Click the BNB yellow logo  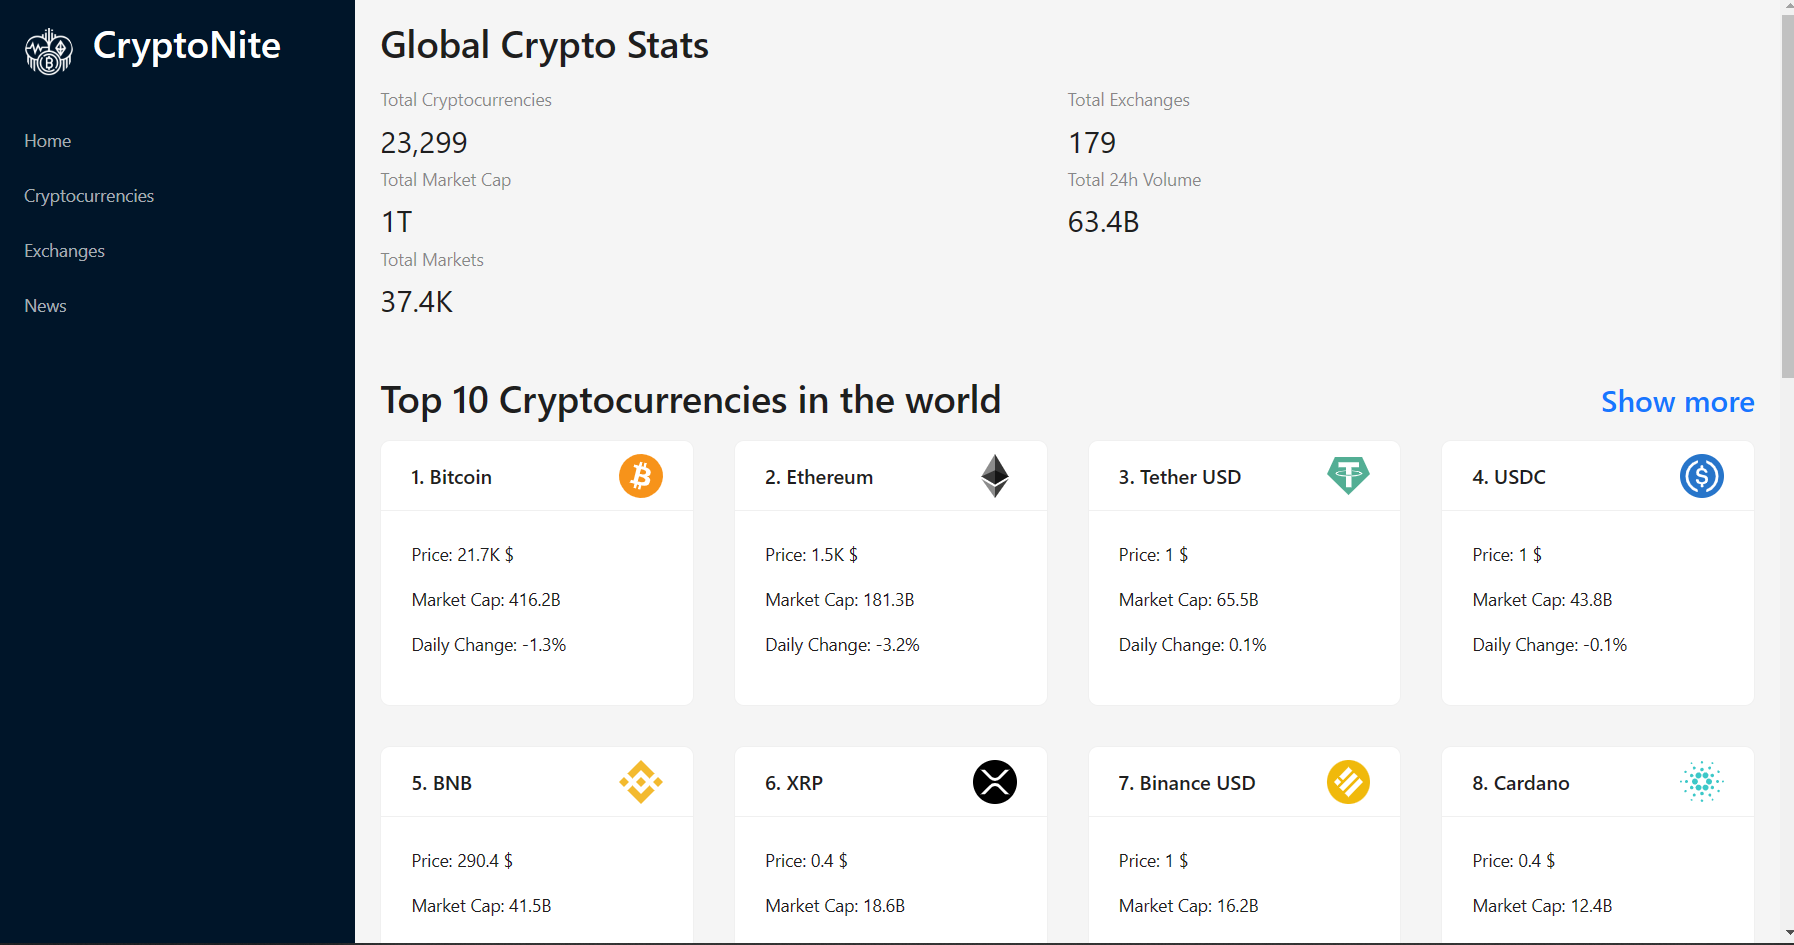pos(641,782)
